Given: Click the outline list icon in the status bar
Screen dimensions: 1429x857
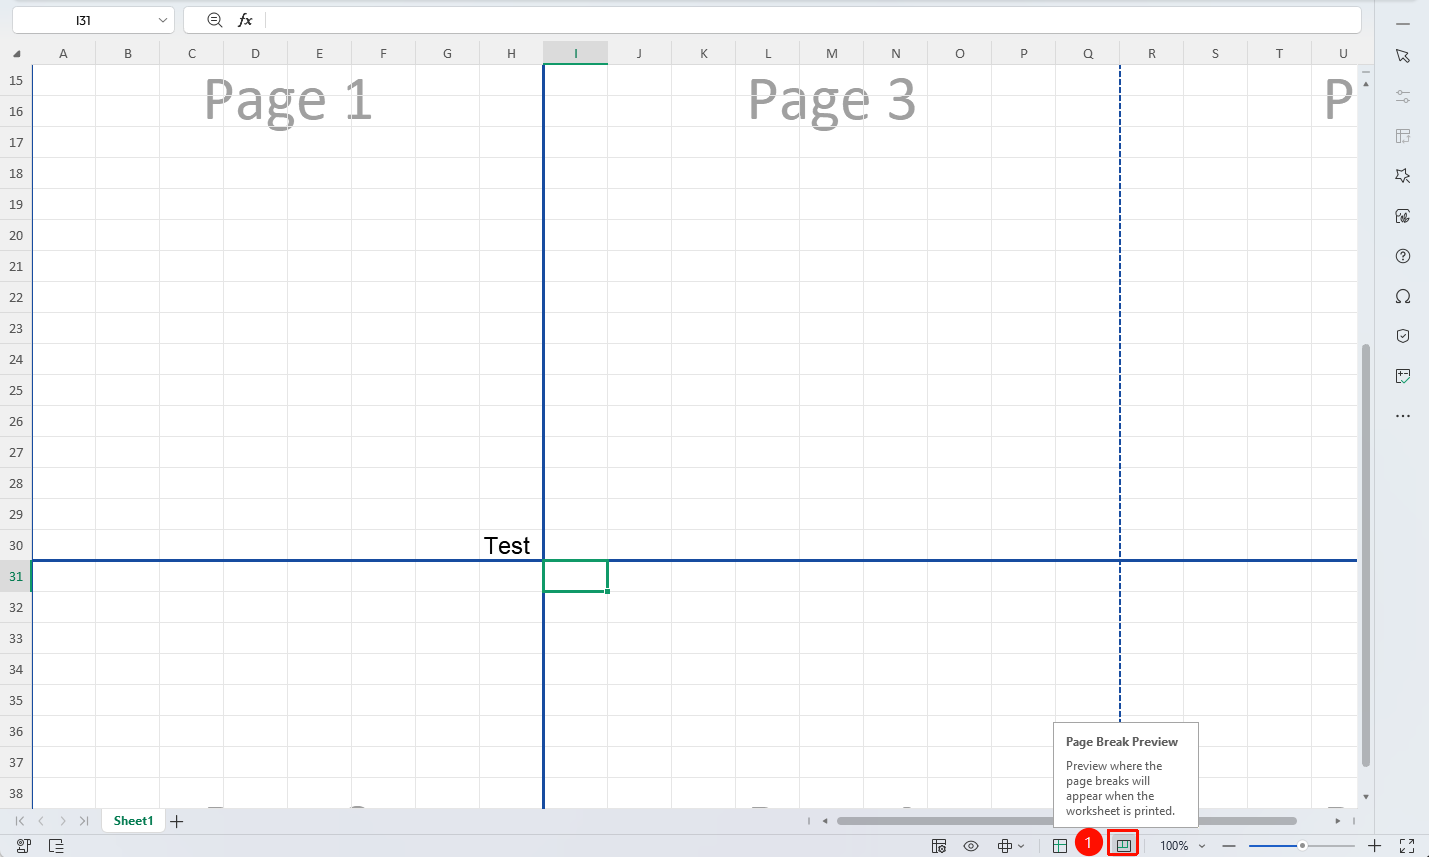Looking at the screenshot, I should coord(56,846).
